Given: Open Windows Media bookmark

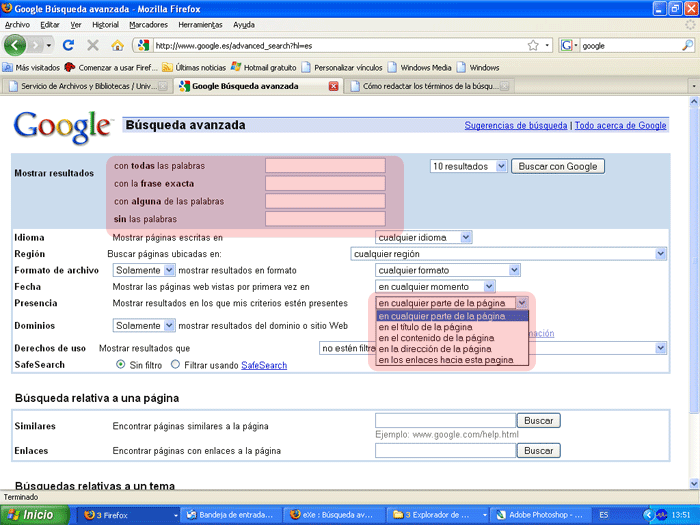Looking at the screenshot, I should click(420, 68).
